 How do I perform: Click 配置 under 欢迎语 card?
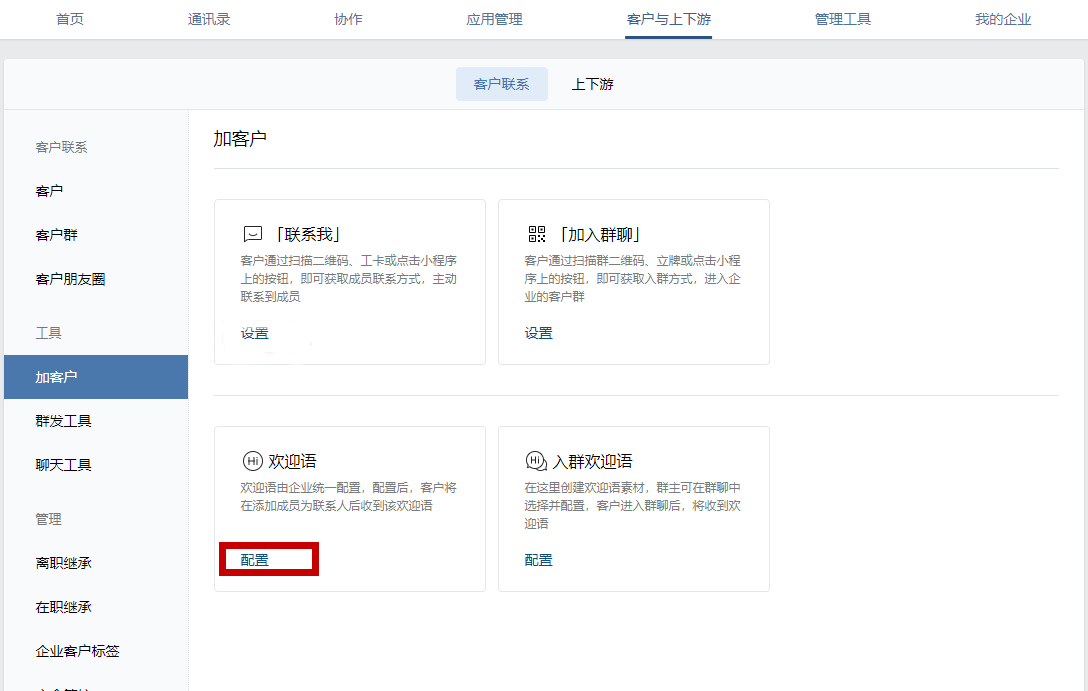pyautogui.click(x=255, y=560)
